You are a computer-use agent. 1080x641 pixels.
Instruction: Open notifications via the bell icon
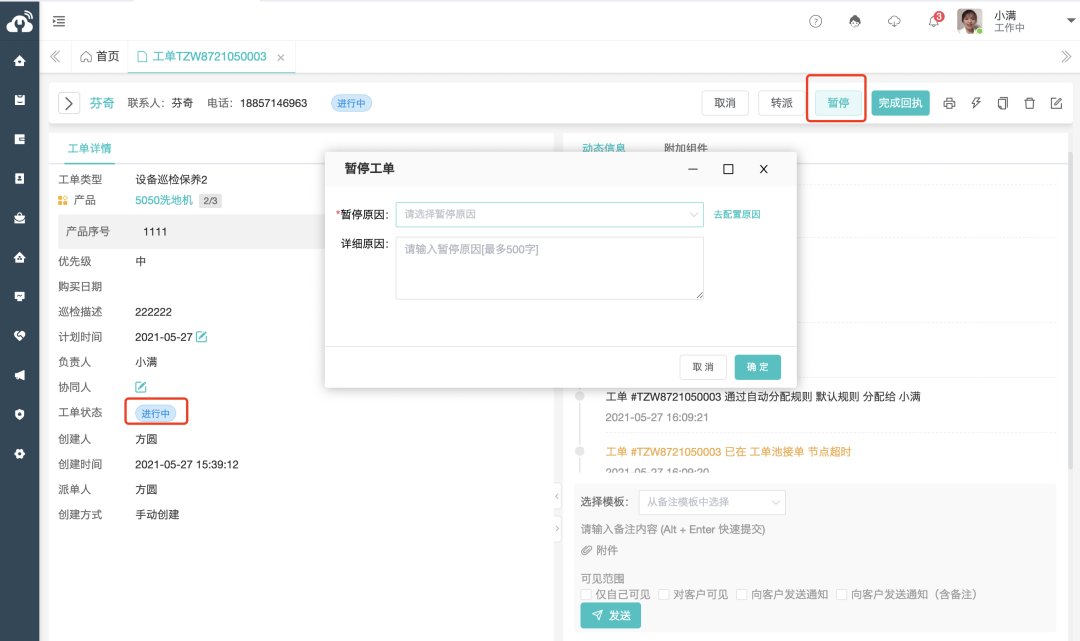coord(932,21)
